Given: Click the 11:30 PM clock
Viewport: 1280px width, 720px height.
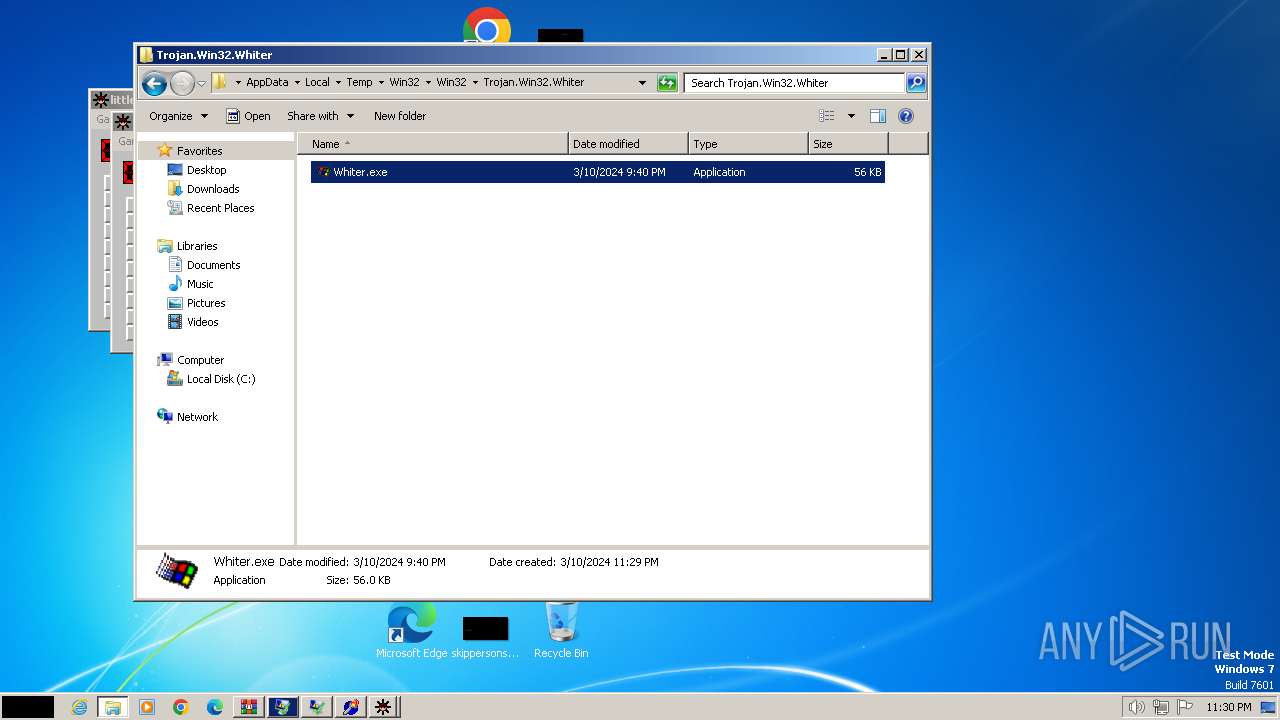Looking at the screenshot, I should pos(1228,707).
